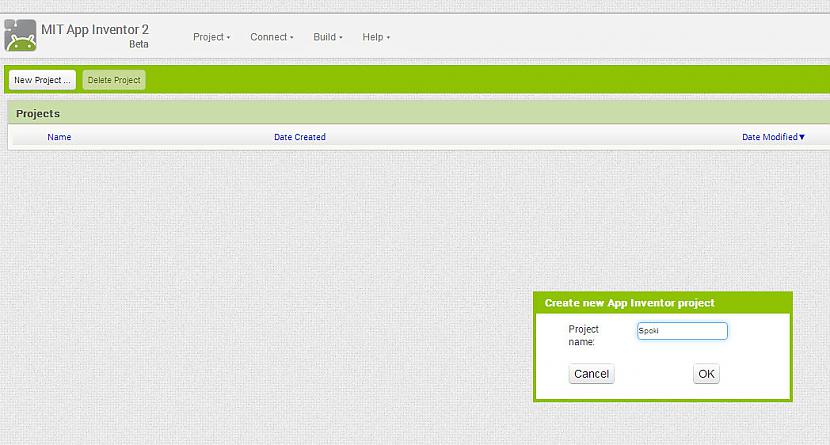Viewport: 830px width, 445px height.
Task: Click the MIT App Inventor 2 title
Action: click(x=95, y=30)
